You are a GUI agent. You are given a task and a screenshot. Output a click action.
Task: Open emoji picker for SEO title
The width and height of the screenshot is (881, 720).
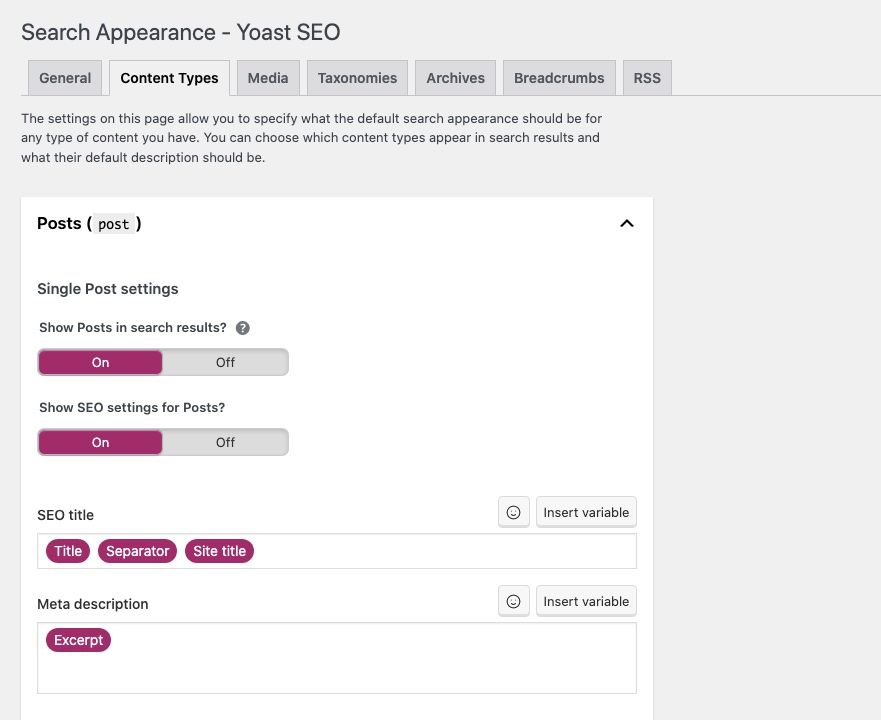(x=513, y=512)
